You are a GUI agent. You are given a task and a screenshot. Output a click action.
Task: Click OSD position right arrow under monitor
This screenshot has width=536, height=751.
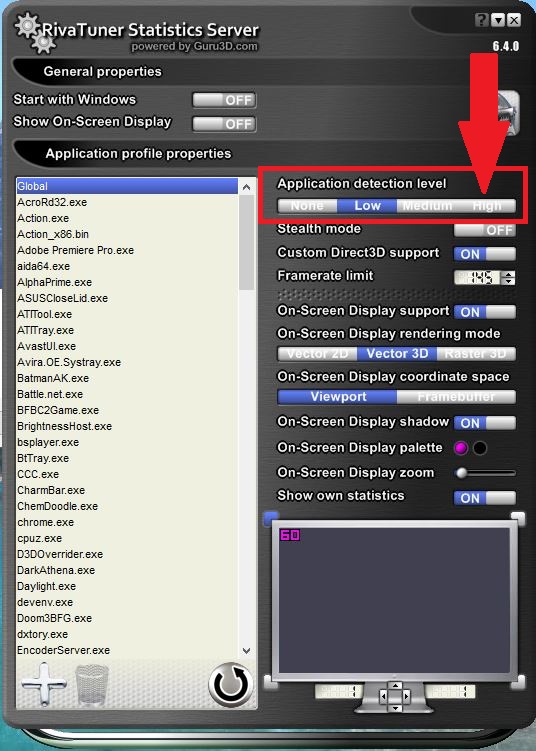click(x=406, y=696)
